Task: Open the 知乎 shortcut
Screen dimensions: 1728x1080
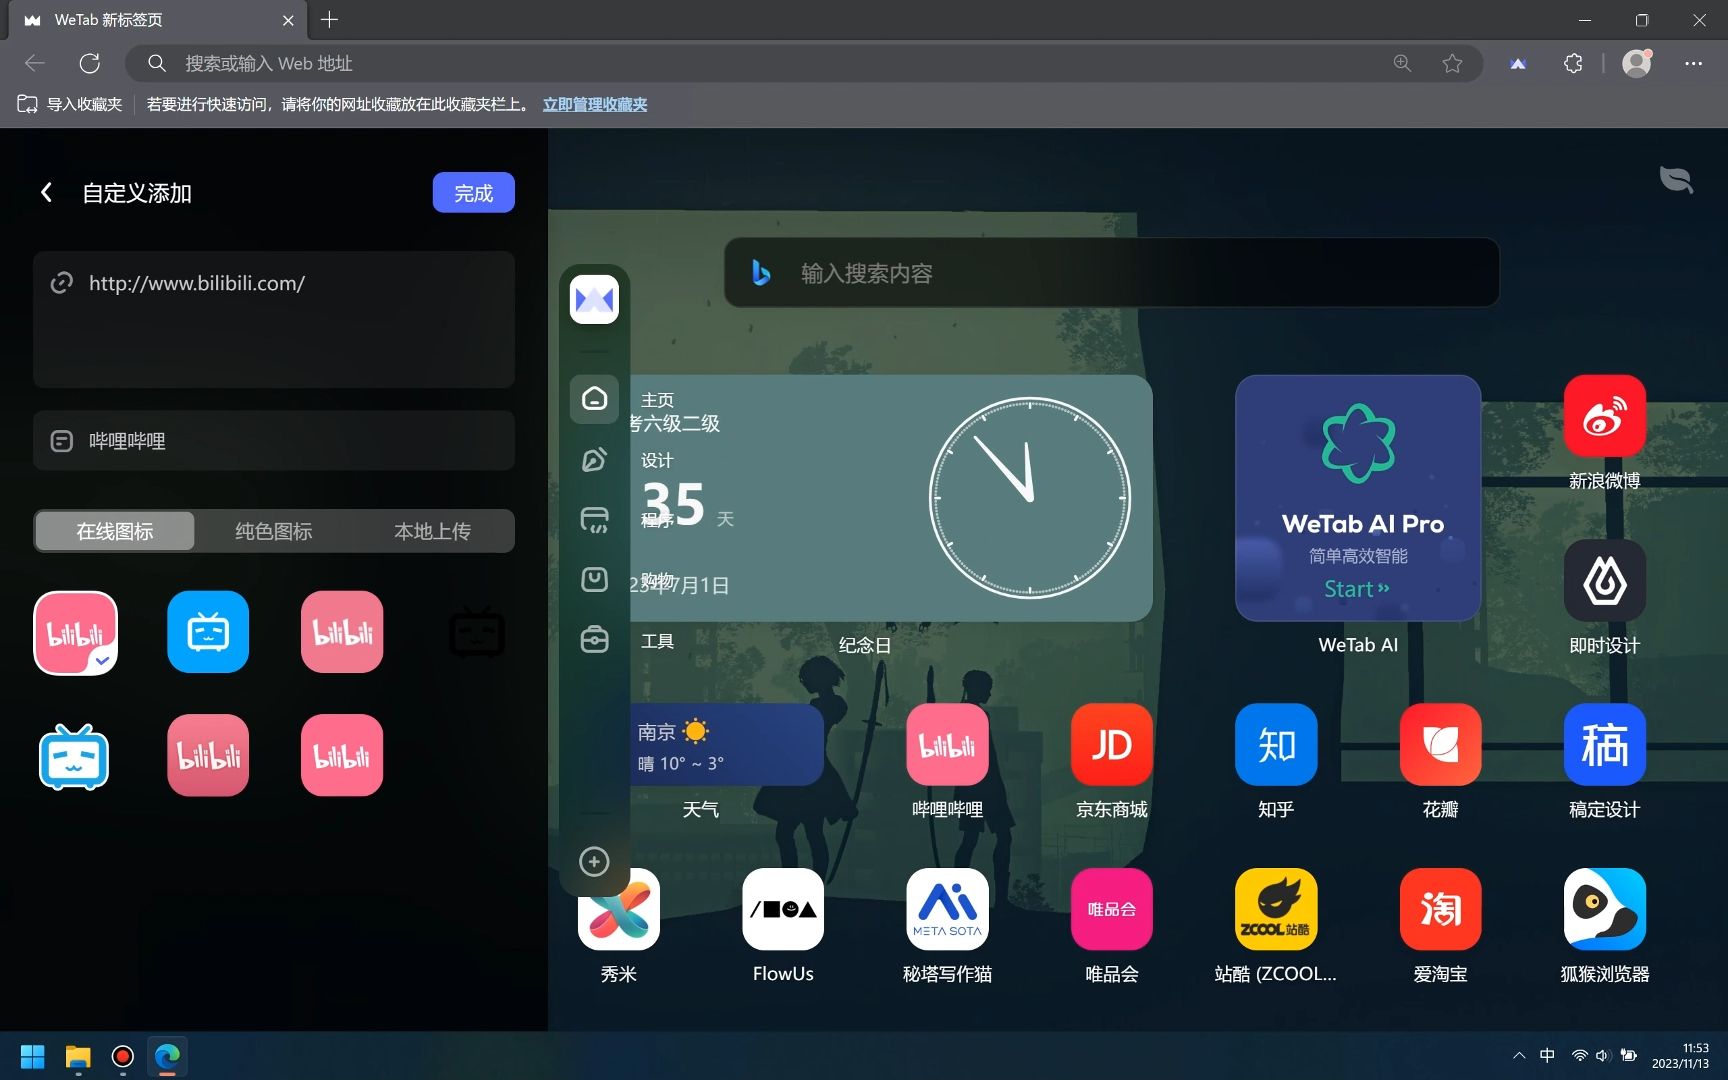Action: pos(1276,745)
